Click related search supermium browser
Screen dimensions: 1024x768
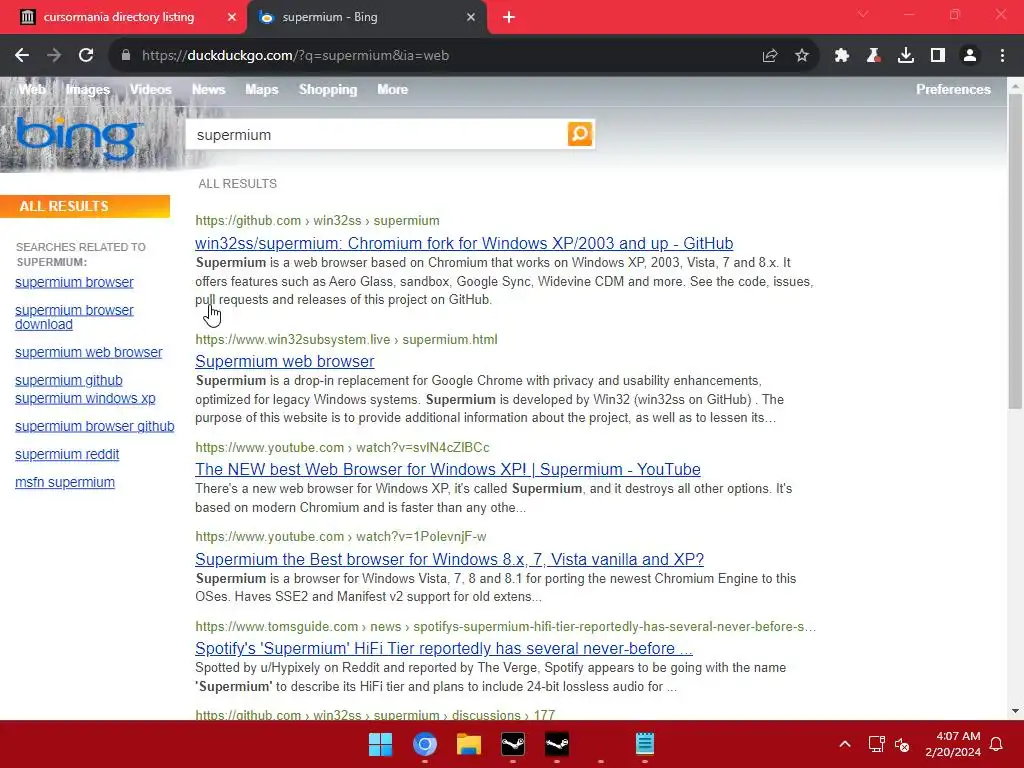click(x=74, y=282)
